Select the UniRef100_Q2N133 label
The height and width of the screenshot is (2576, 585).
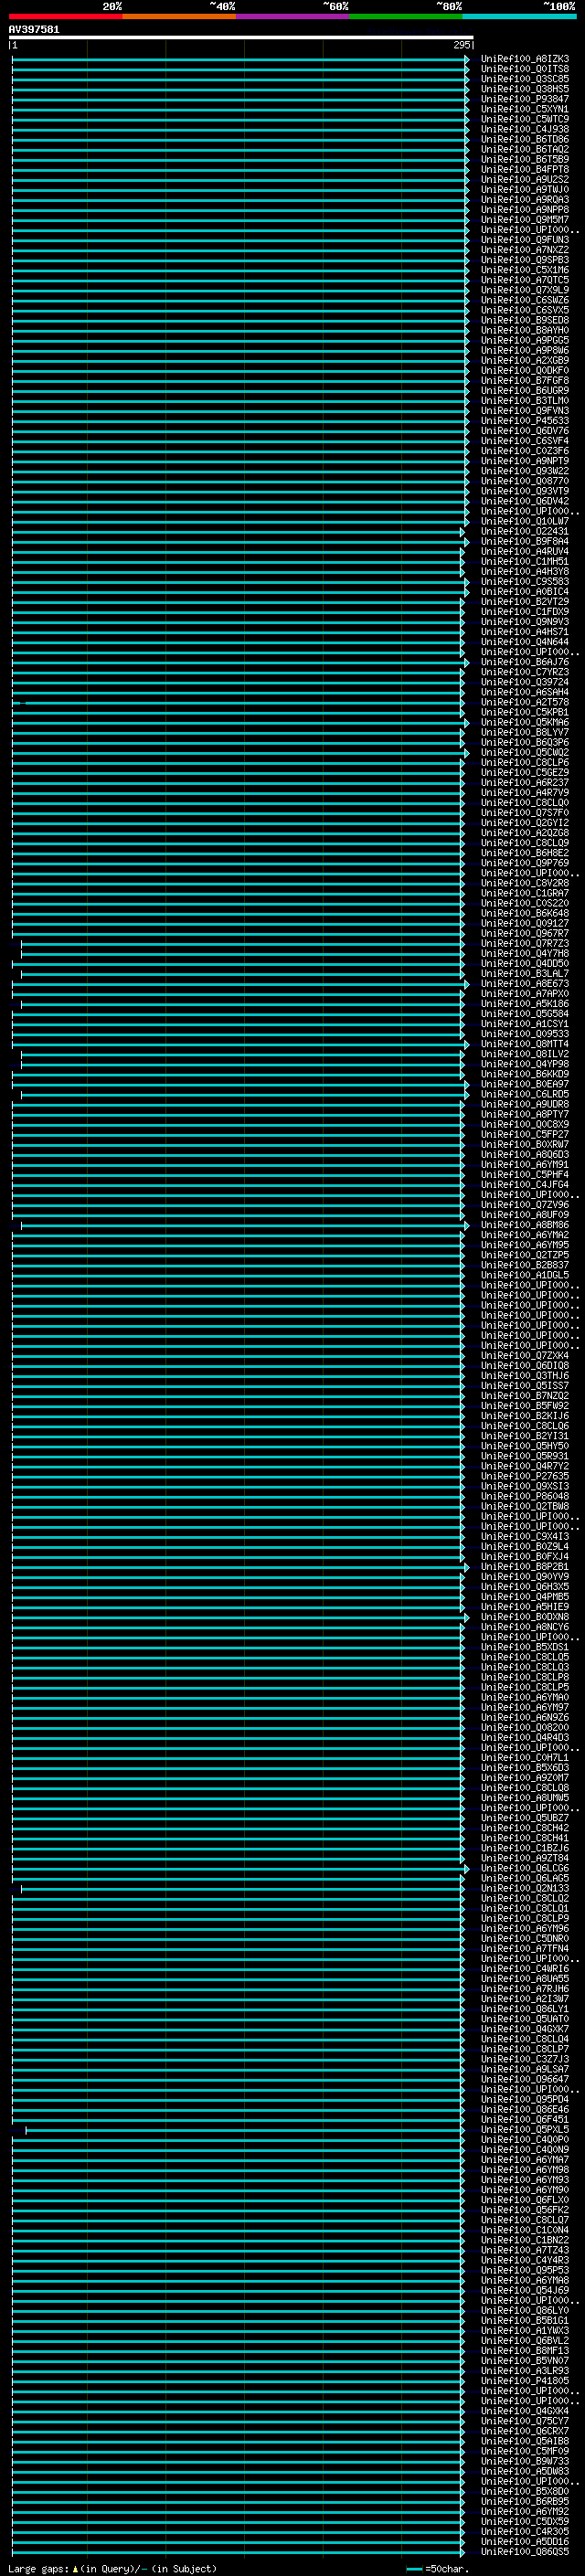(525, 1888)
